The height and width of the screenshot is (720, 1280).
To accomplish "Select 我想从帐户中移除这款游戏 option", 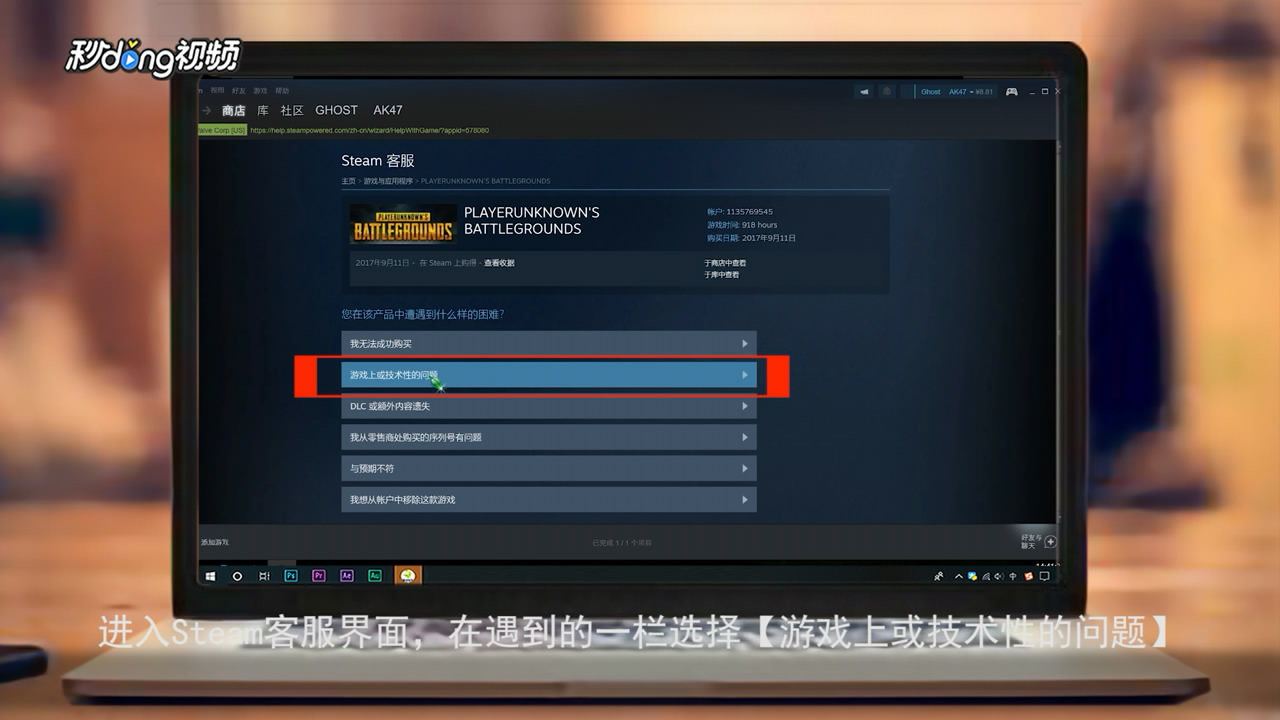I will 548,499.
